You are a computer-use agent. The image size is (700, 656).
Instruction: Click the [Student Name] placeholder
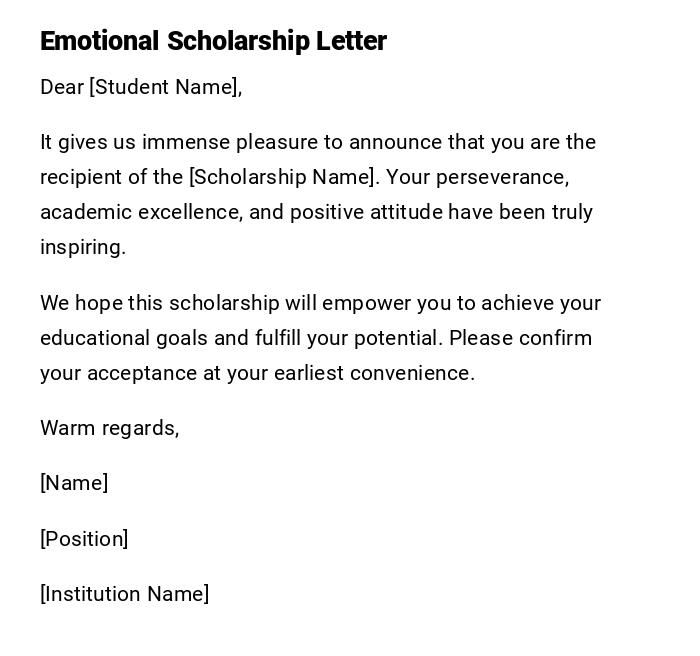coord(164,87)
